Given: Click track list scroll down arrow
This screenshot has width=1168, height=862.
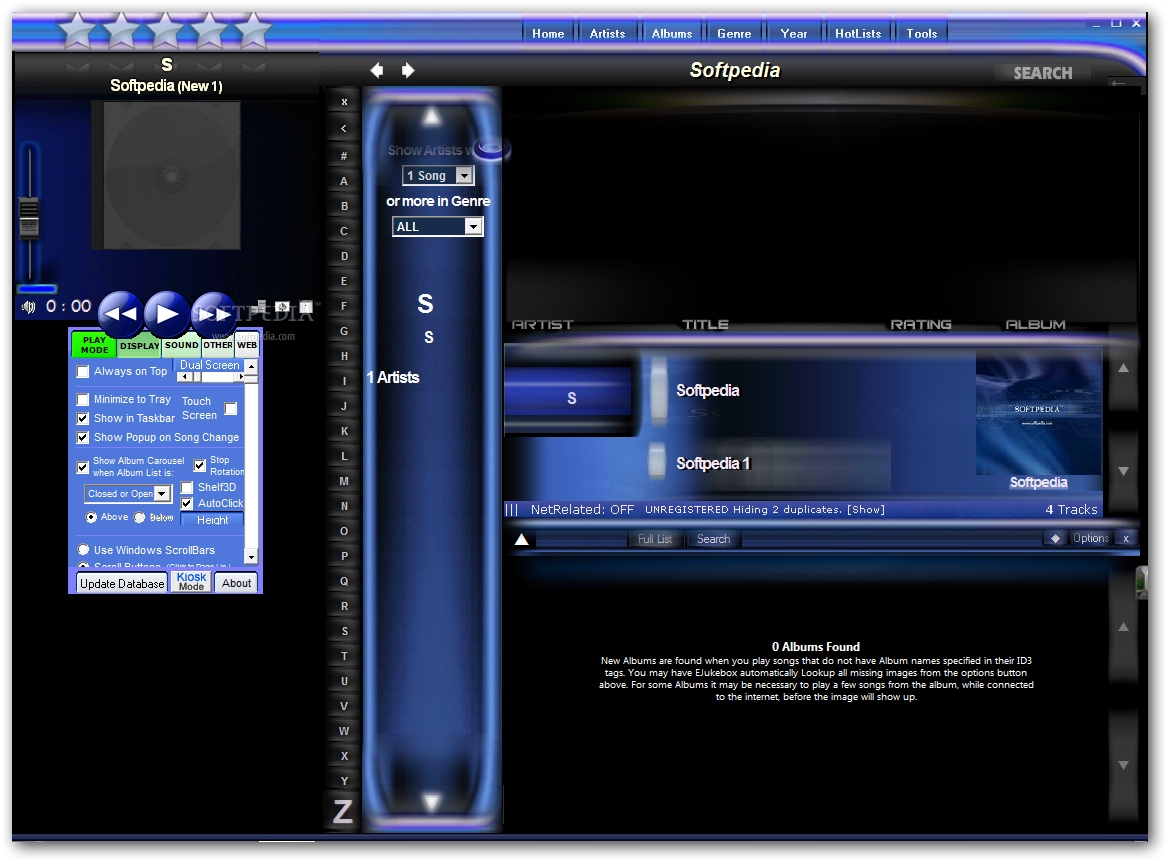Looking at the screenshot, I should (1123, 471).
